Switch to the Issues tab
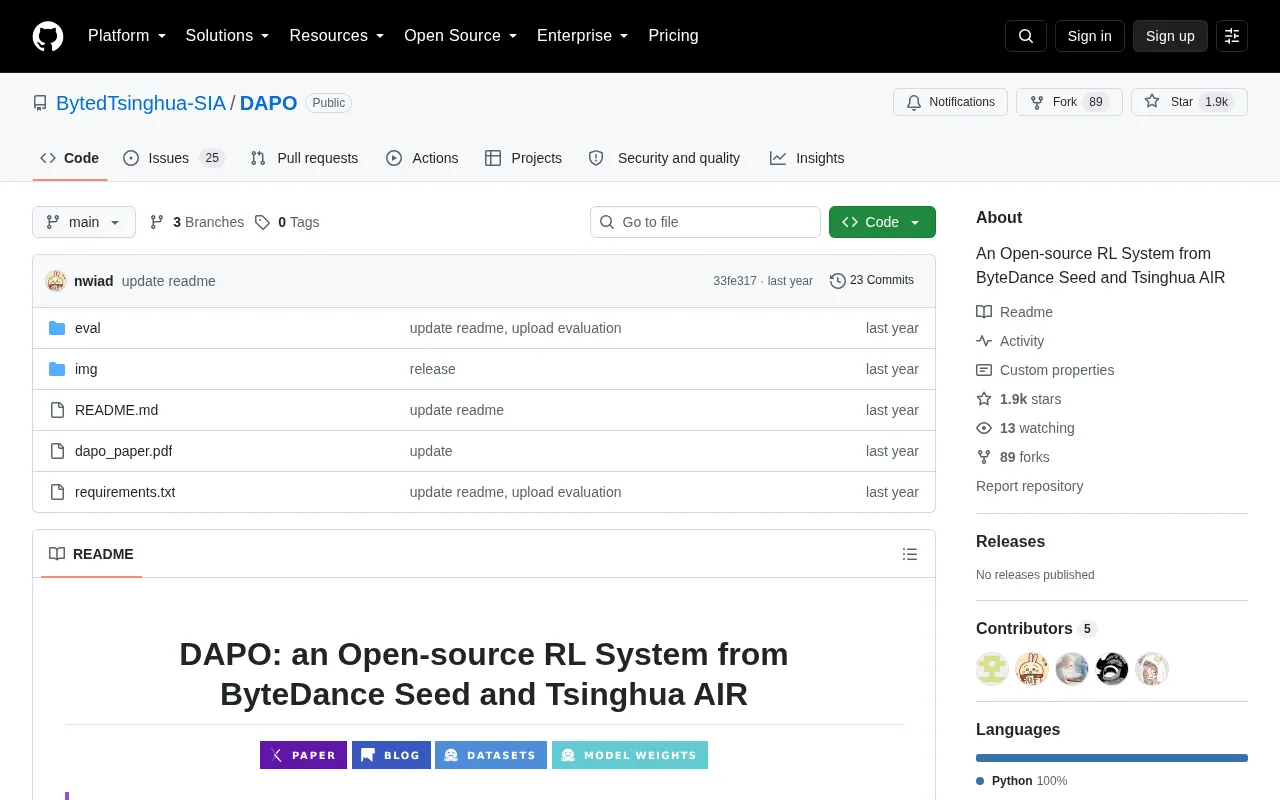The image size is (1280, 800). click(174, 158)
